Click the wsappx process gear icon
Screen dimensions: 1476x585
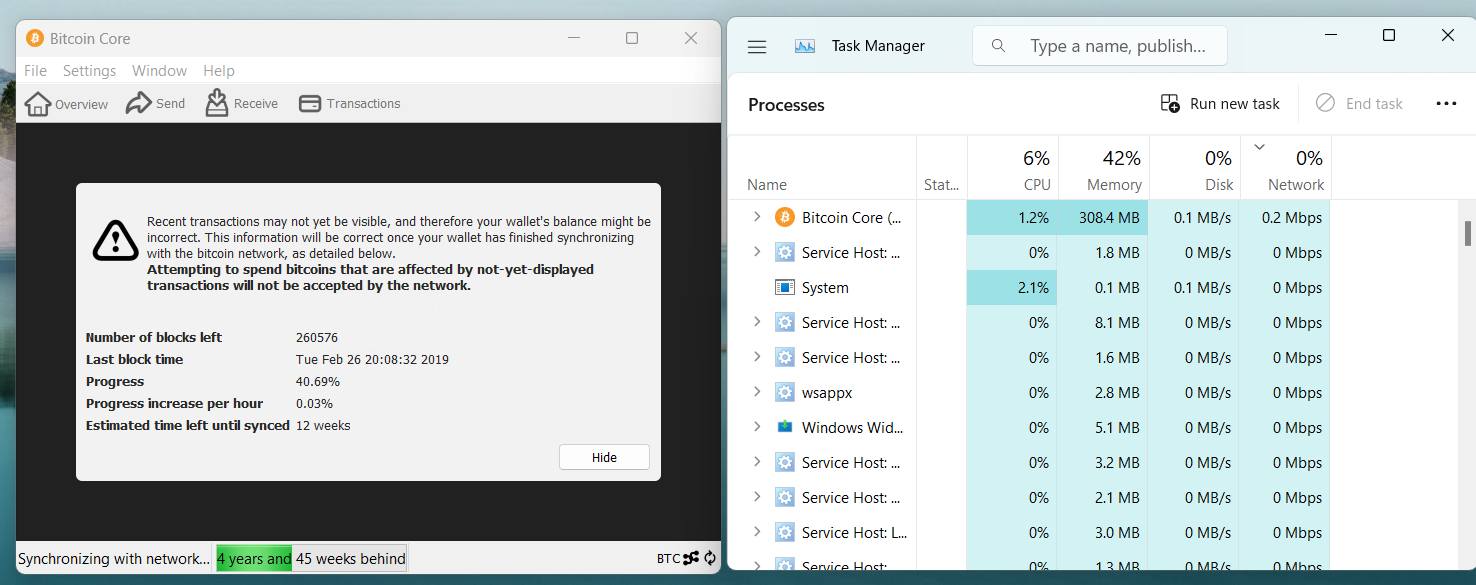click(785, 392)
